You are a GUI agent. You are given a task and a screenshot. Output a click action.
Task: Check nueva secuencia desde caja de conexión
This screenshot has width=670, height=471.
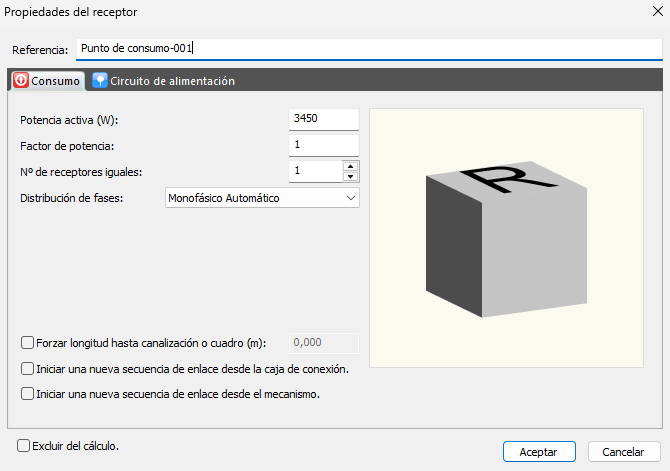click(x=27, y=369)
